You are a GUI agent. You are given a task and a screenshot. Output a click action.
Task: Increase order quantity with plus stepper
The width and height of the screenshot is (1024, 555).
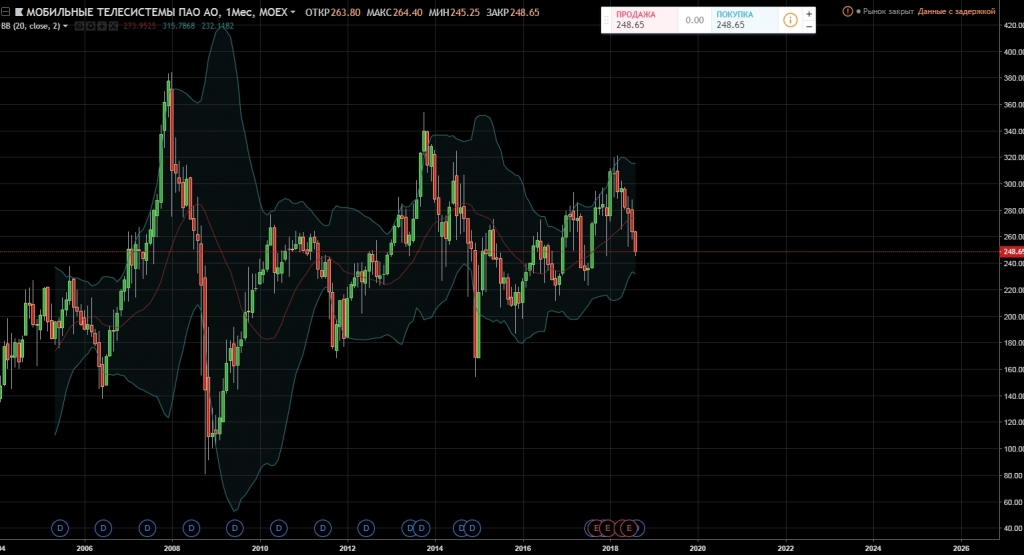(x=809, y=14)
